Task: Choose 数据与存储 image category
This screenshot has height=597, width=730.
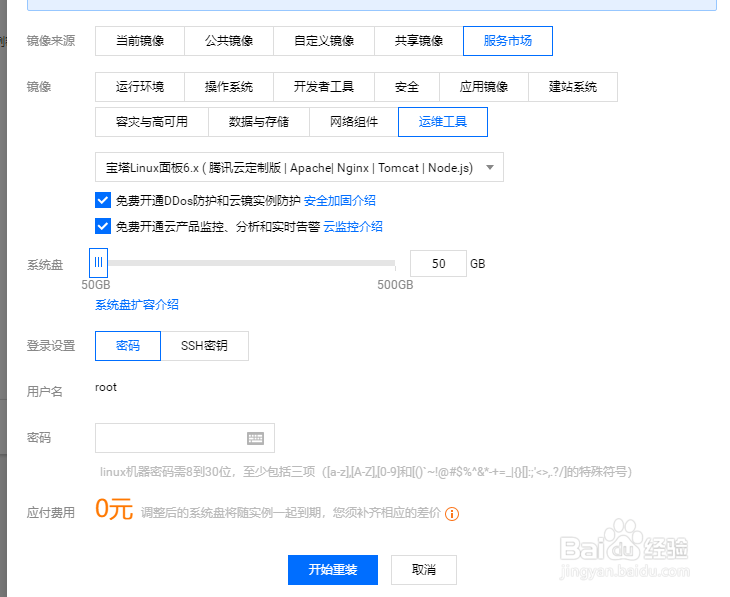Action: coord(259,122)
